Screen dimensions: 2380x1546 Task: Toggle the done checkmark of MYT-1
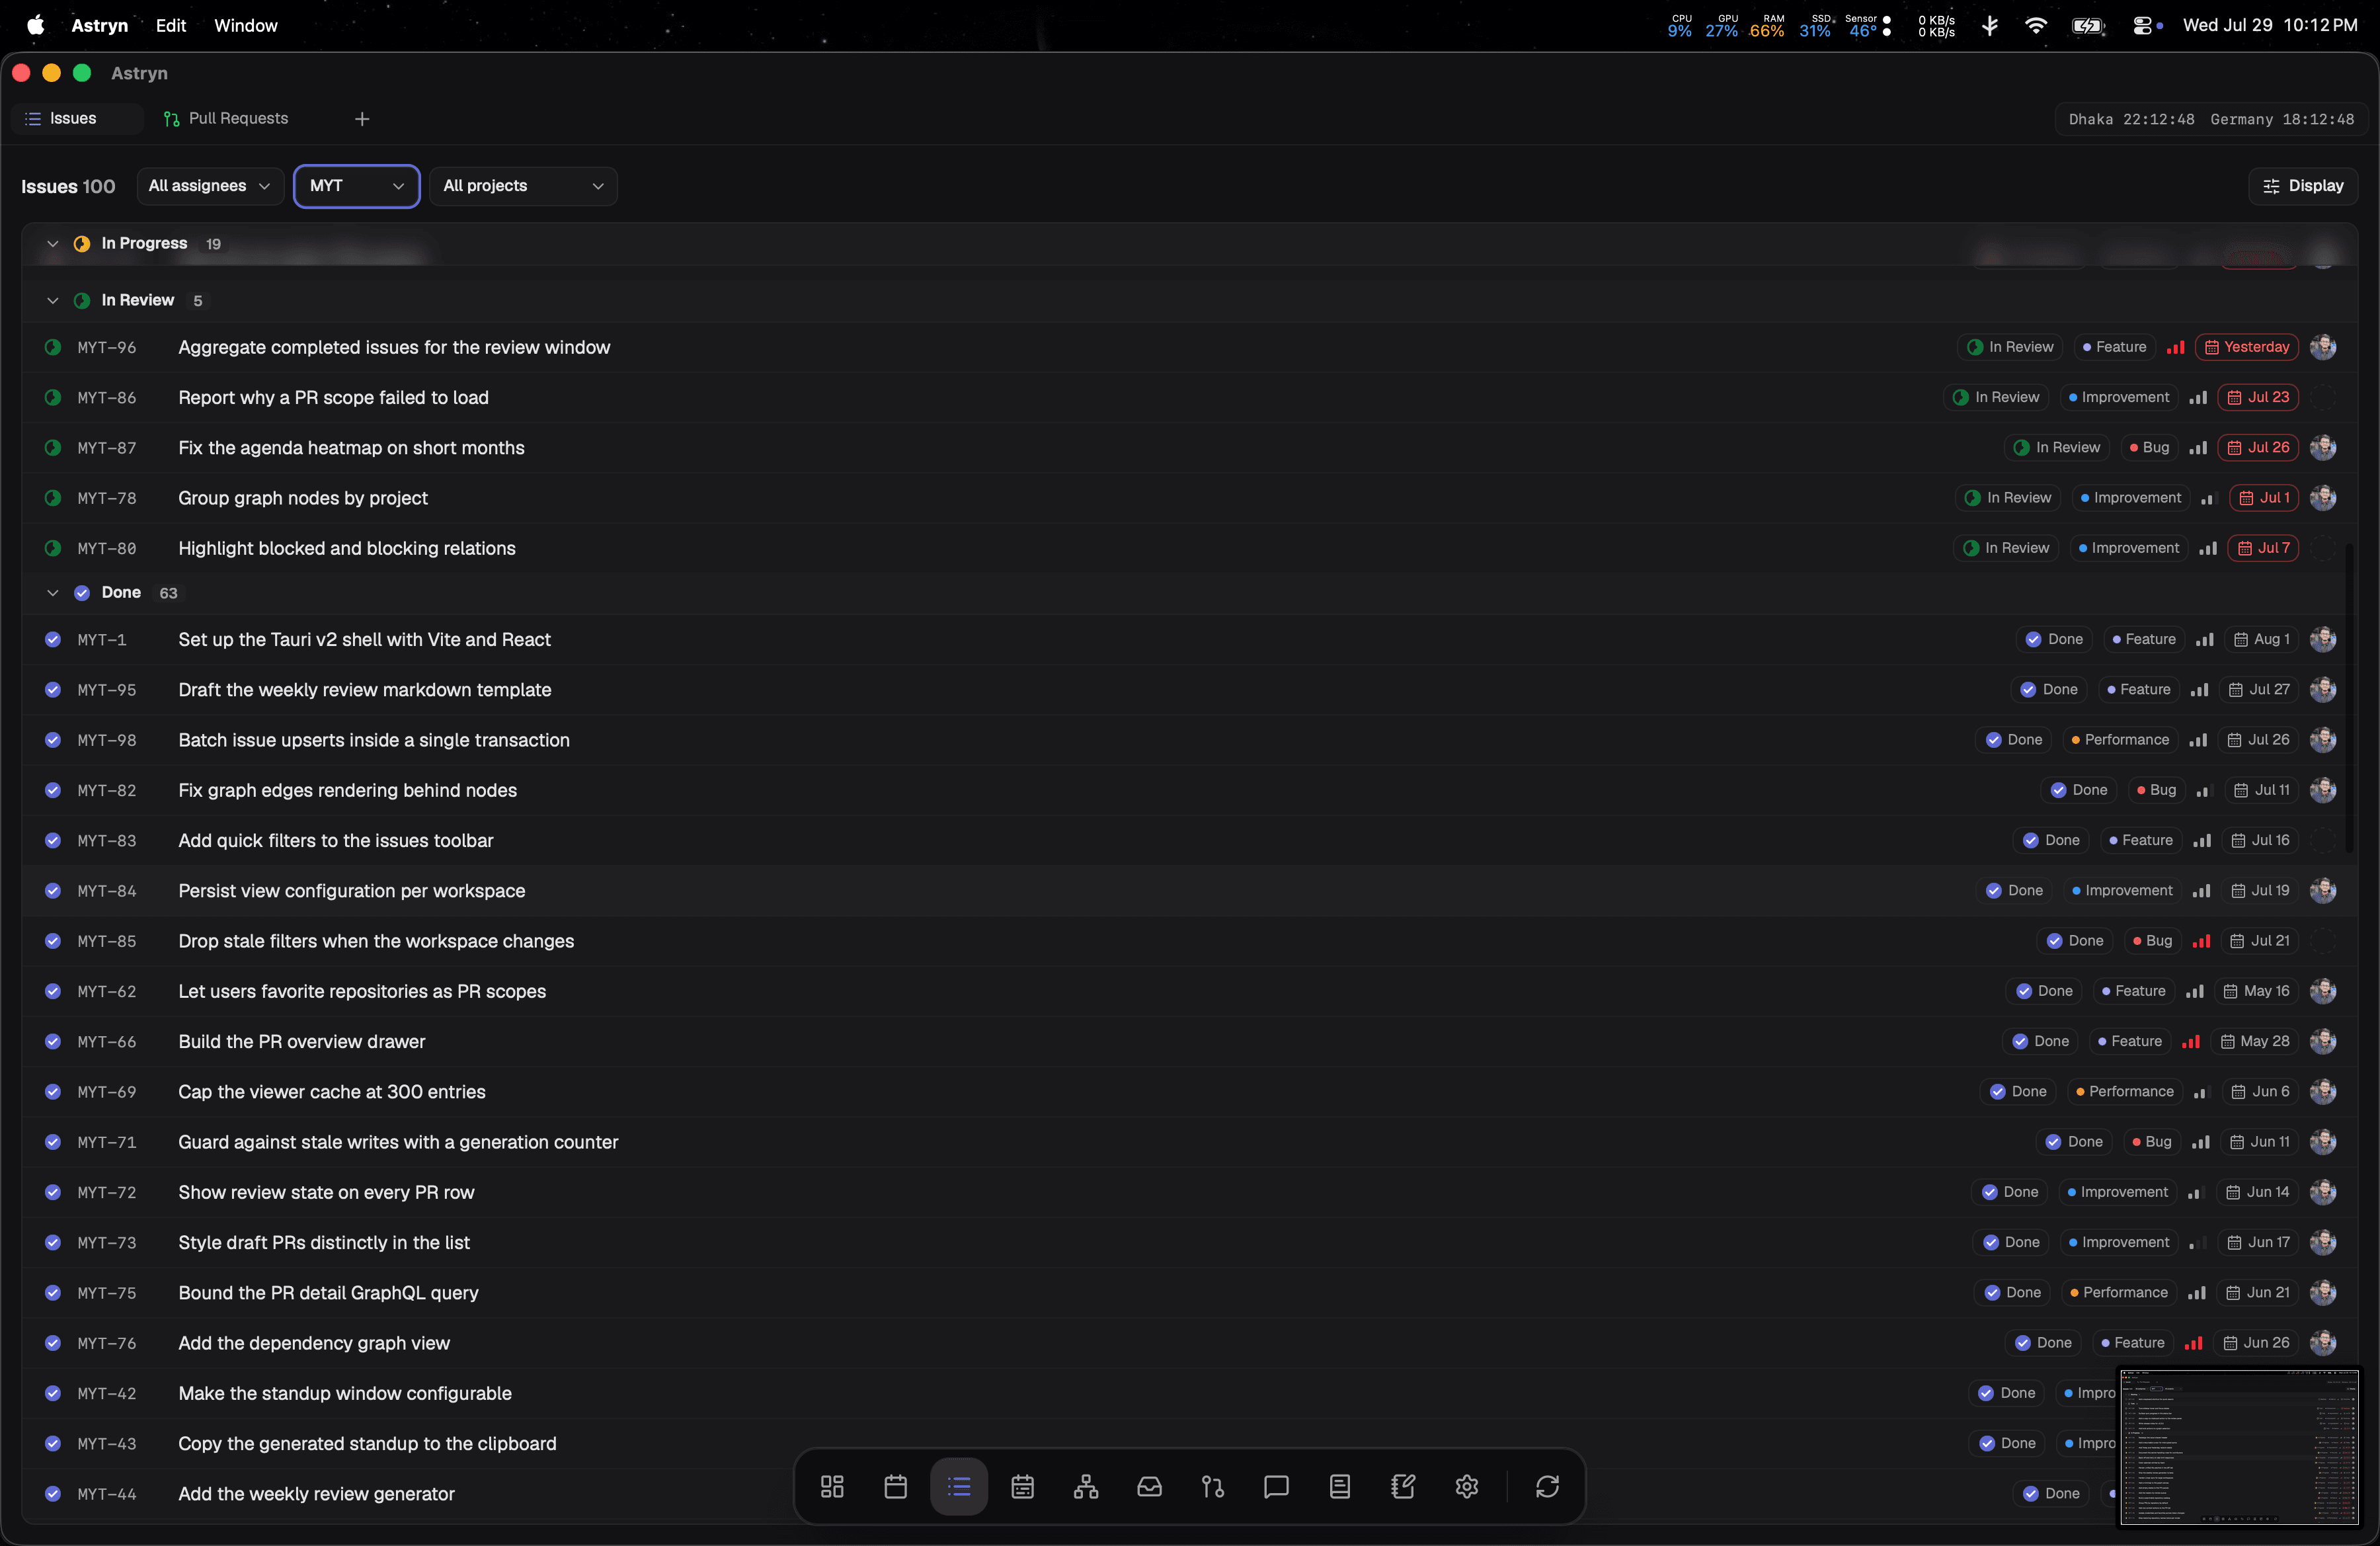(53, 639)
